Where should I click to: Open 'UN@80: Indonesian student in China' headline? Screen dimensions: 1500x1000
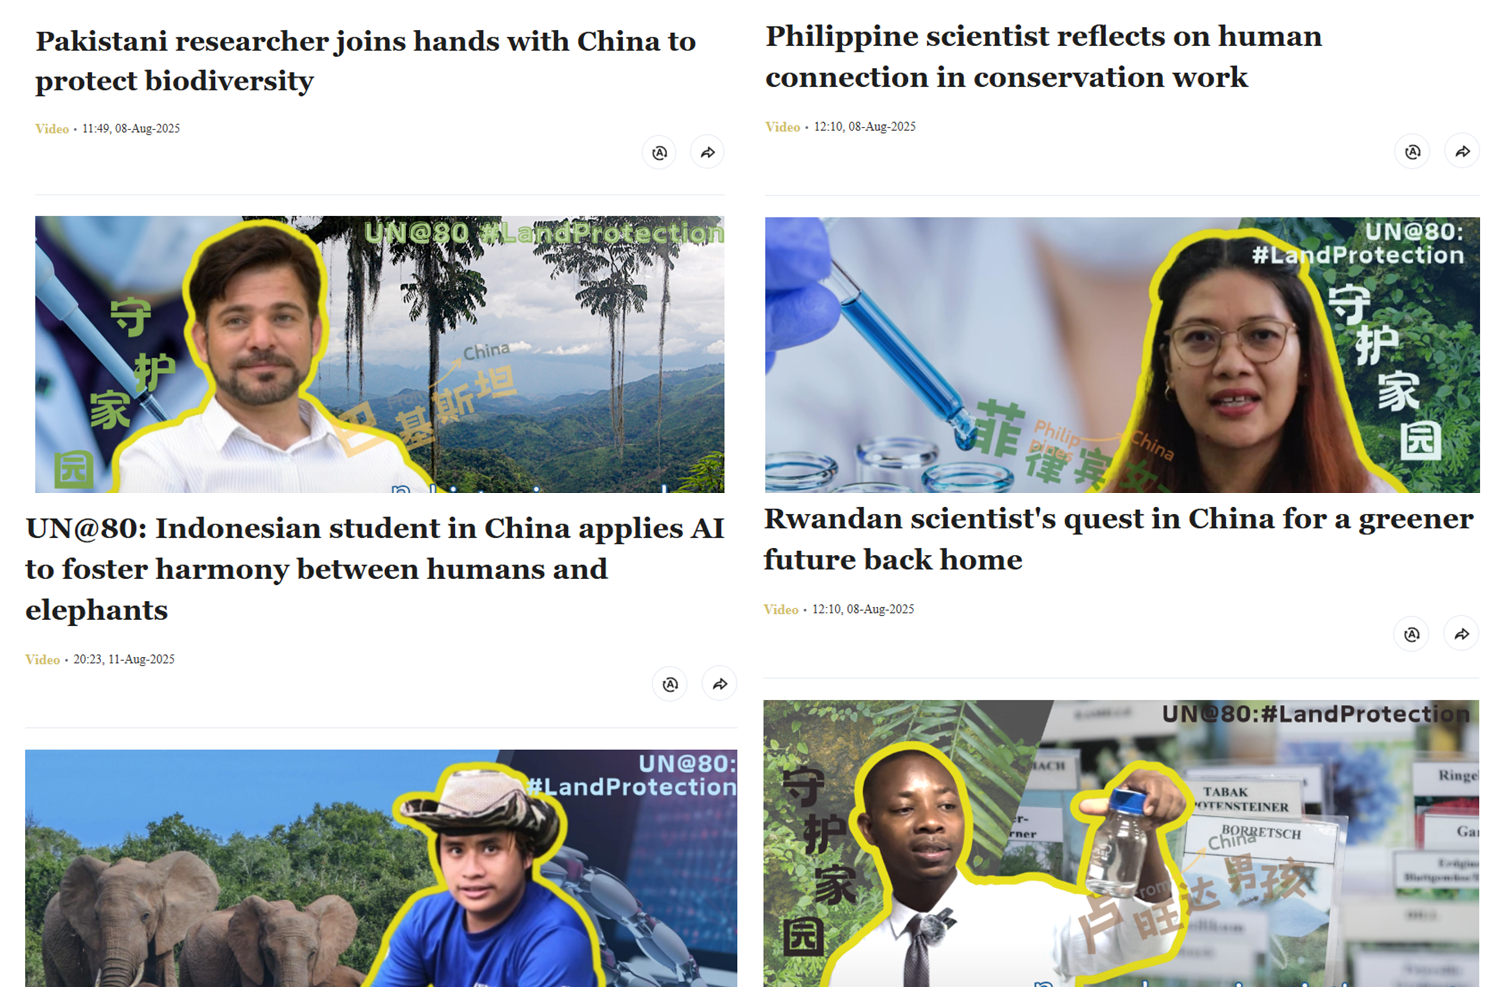[375, 569]
